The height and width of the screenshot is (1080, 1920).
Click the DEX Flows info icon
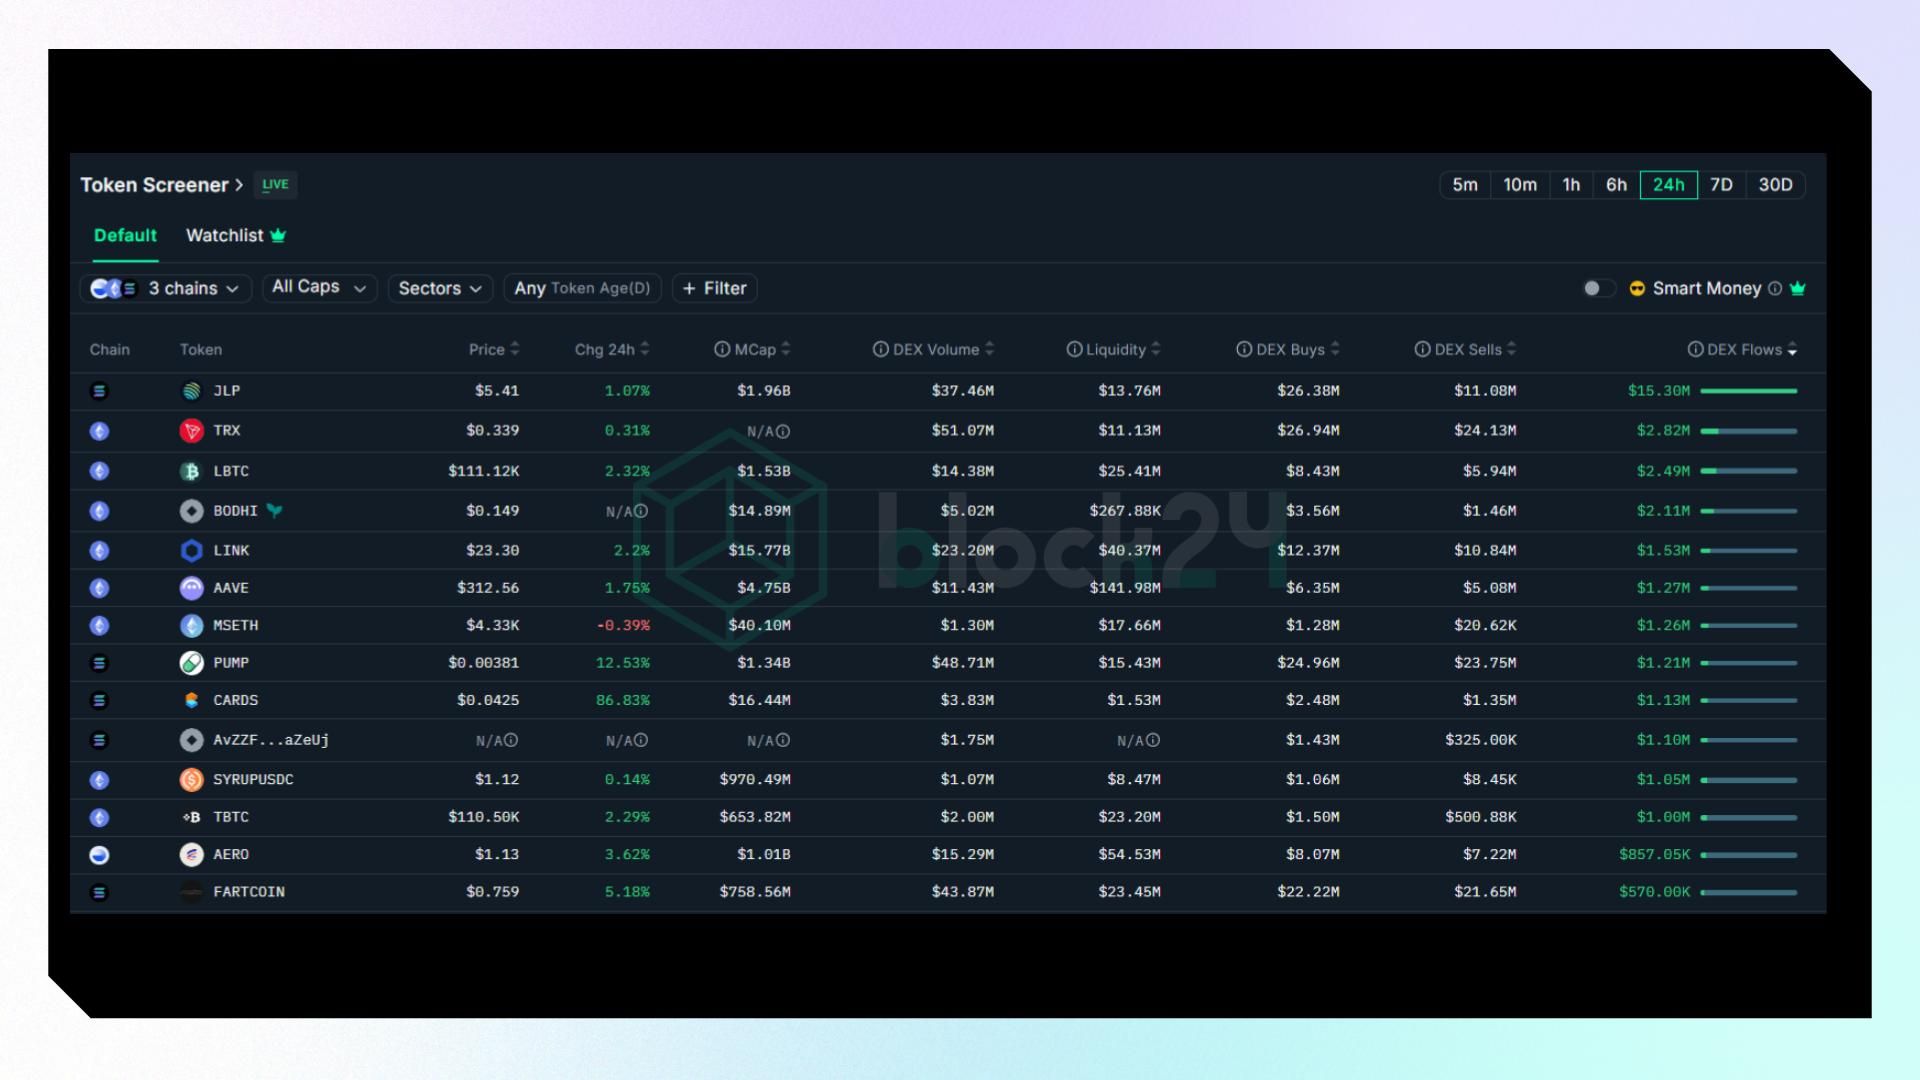pyautogui.click(x=1696, y=350)
